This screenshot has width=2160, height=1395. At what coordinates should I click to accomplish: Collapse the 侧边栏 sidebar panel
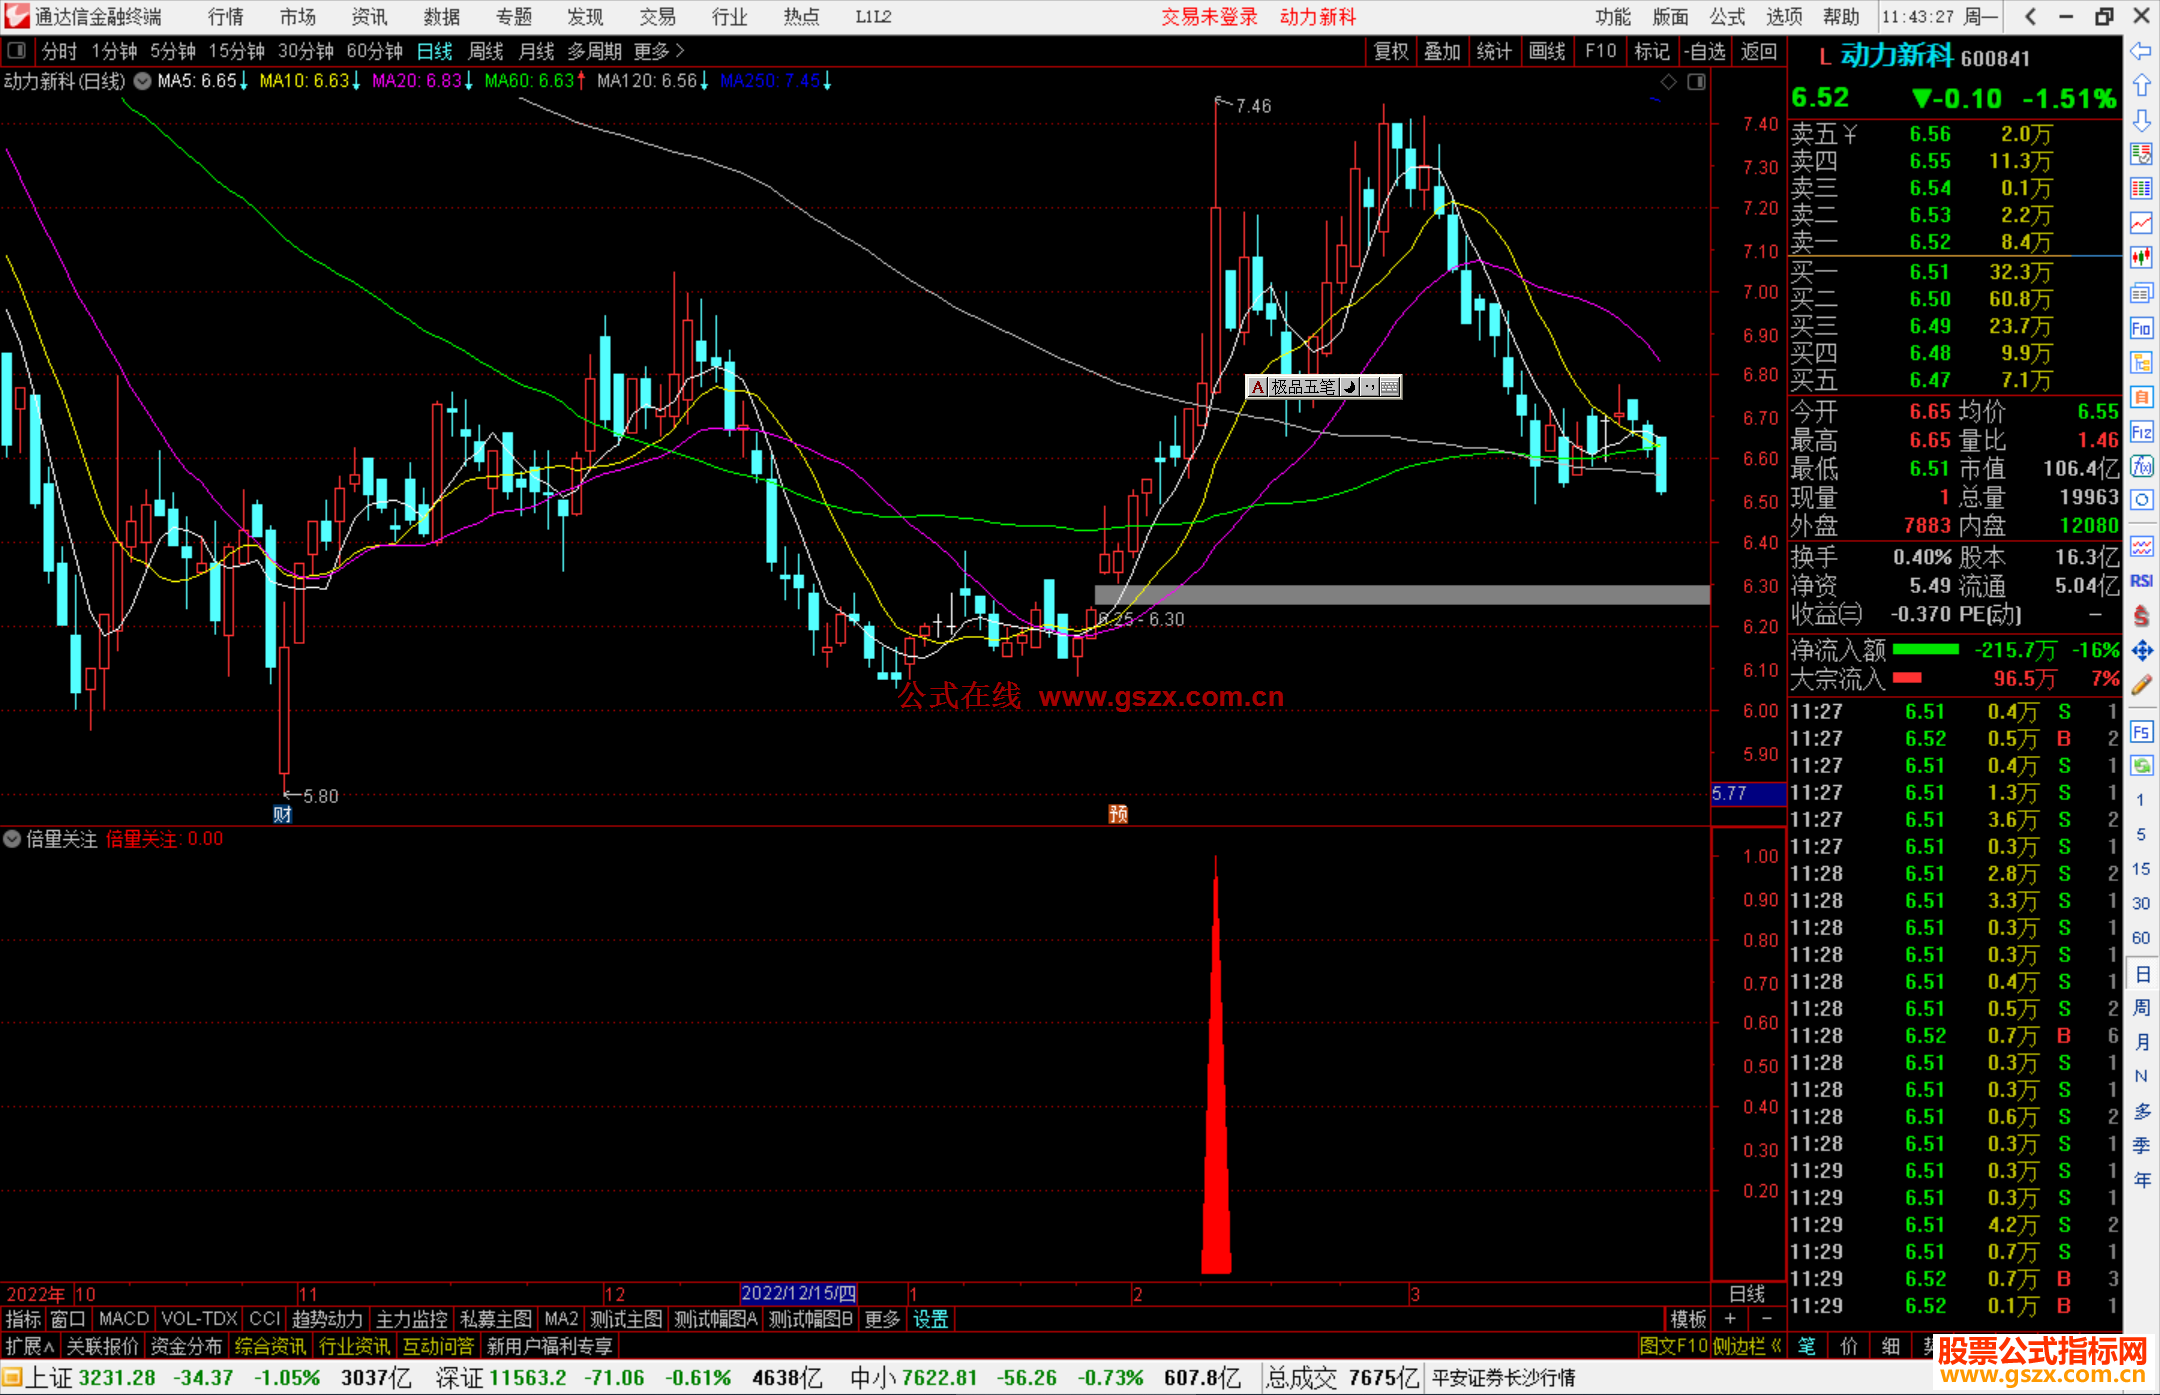pyautogui.click(x=1747, y=1346)
